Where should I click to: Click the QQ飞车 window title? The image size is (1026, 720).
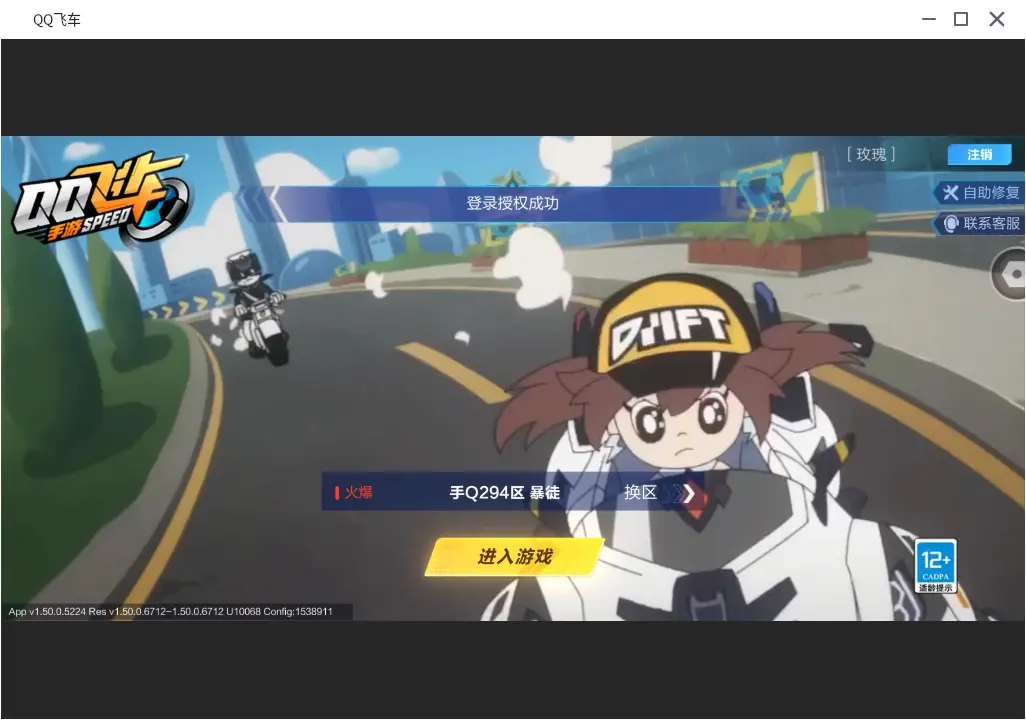(57, 20)
